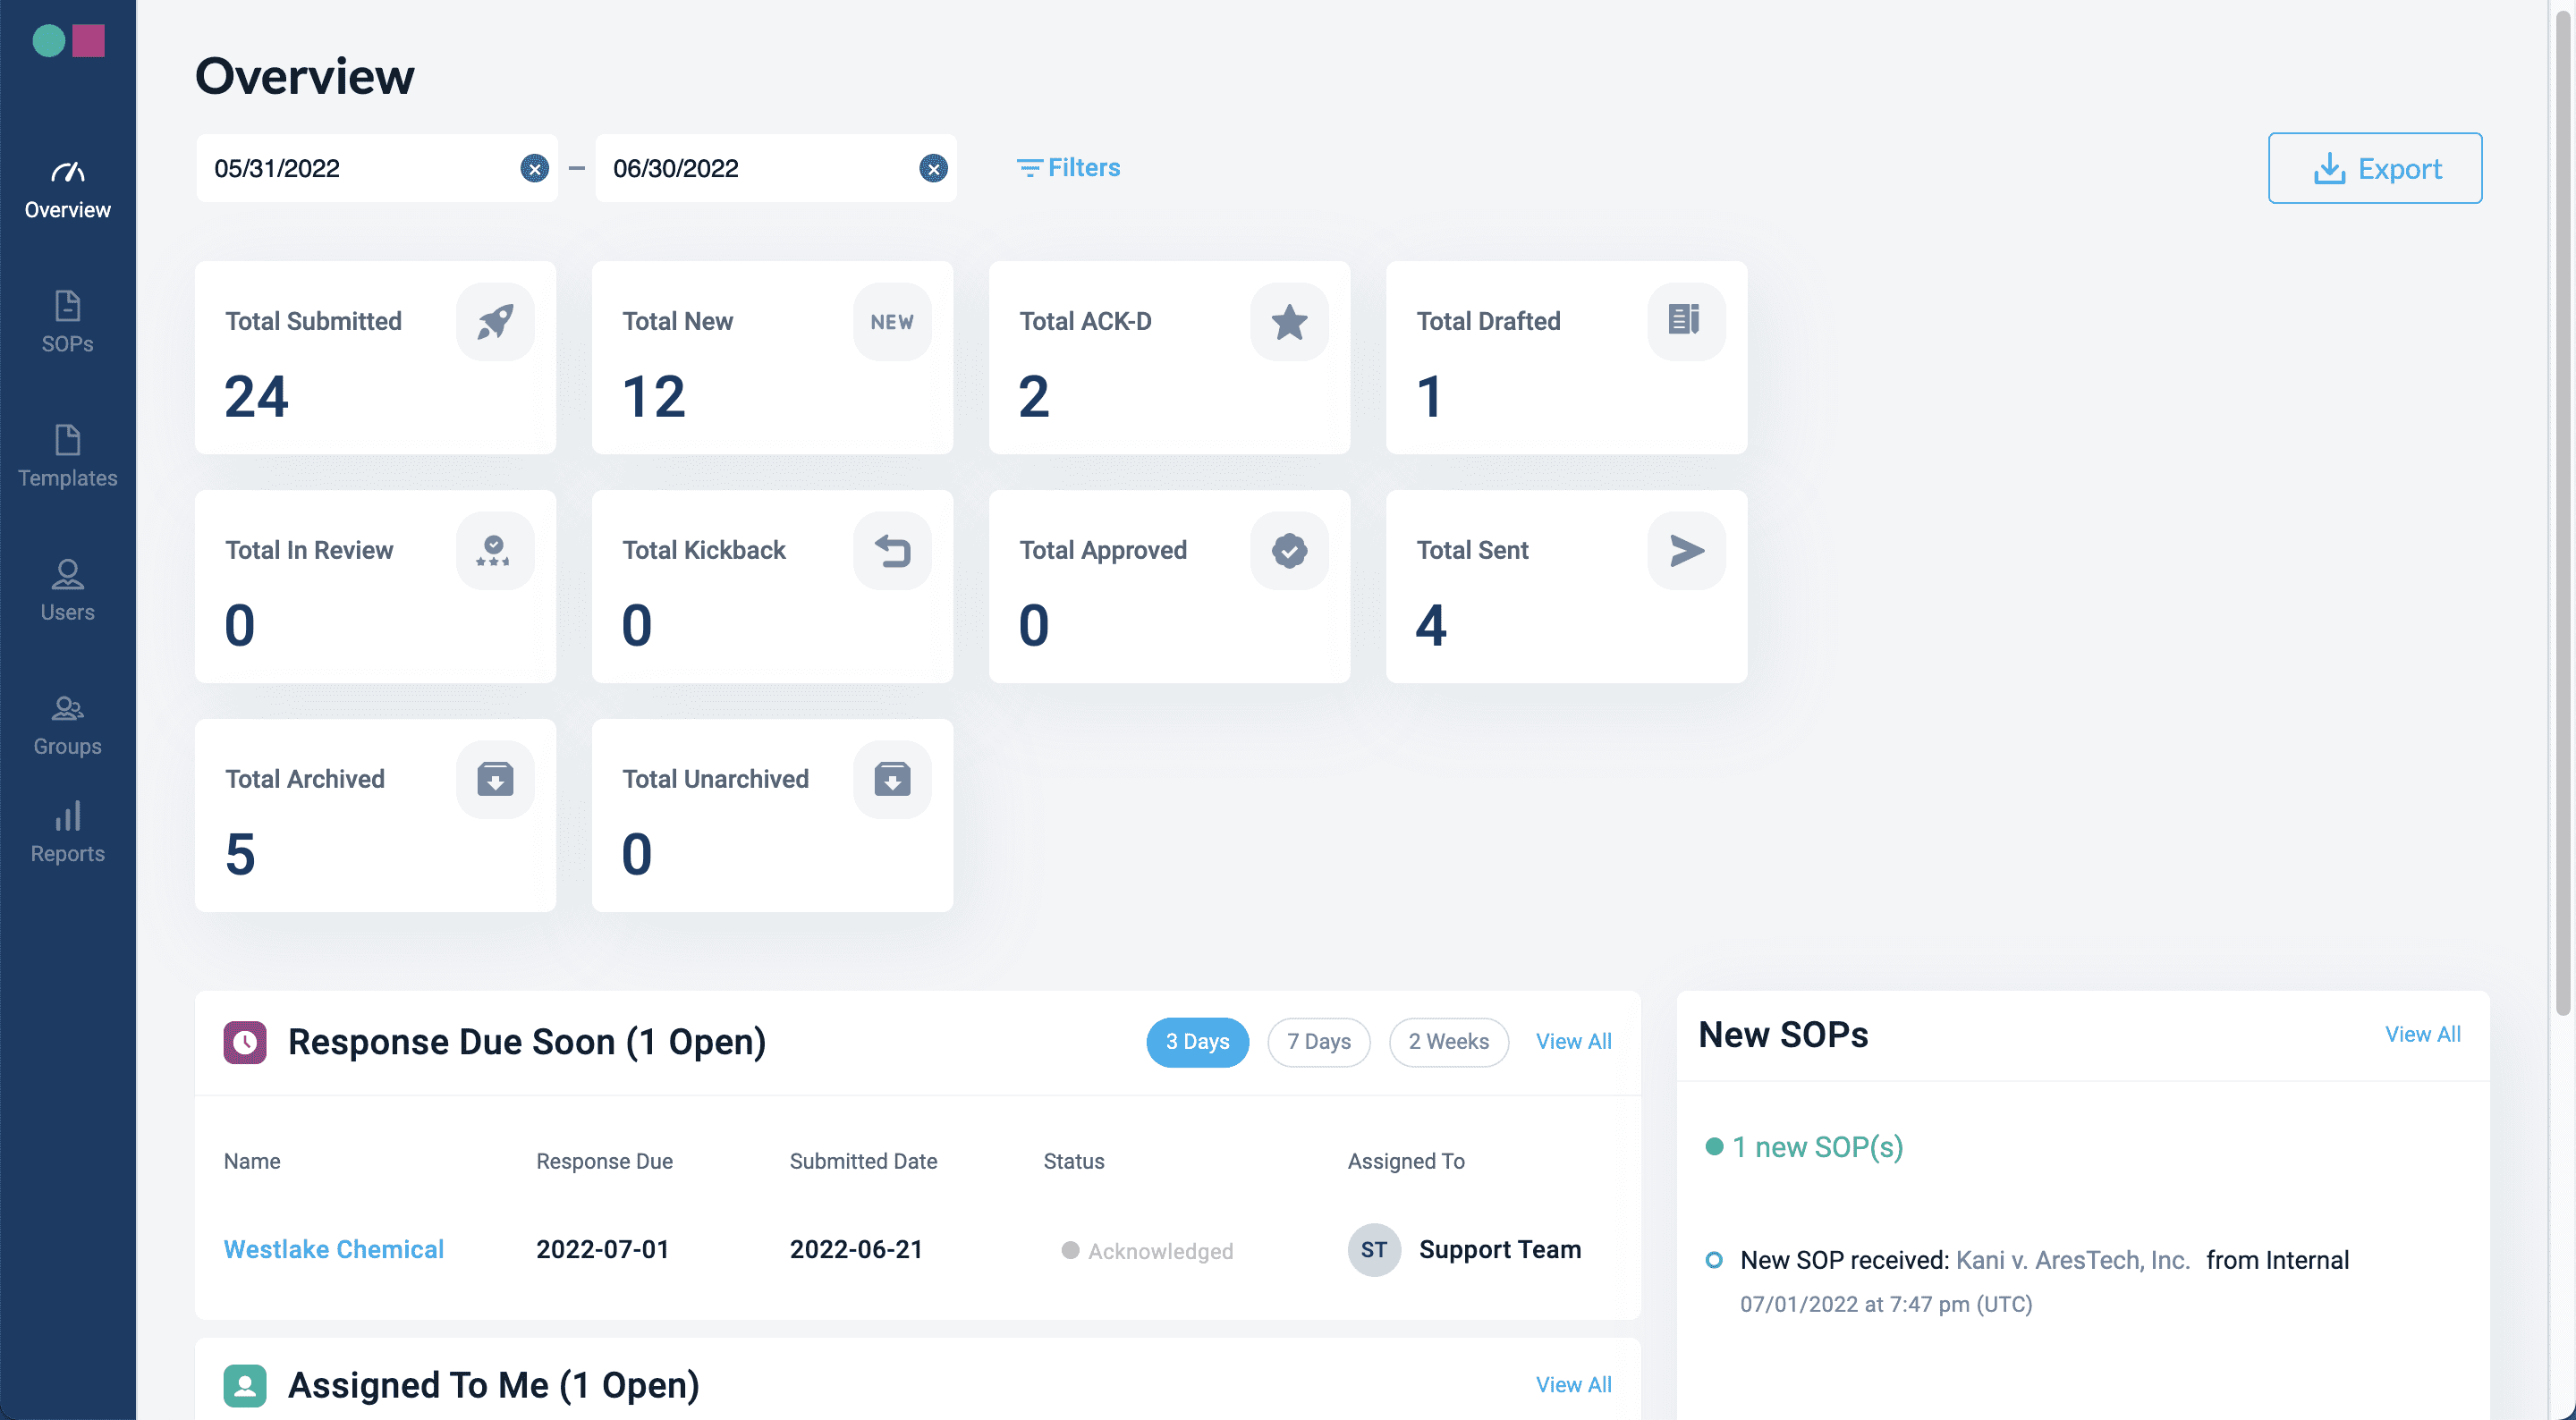Click the Export button
Screen dimensions: 2576x1420
[x=2374, y=168]
